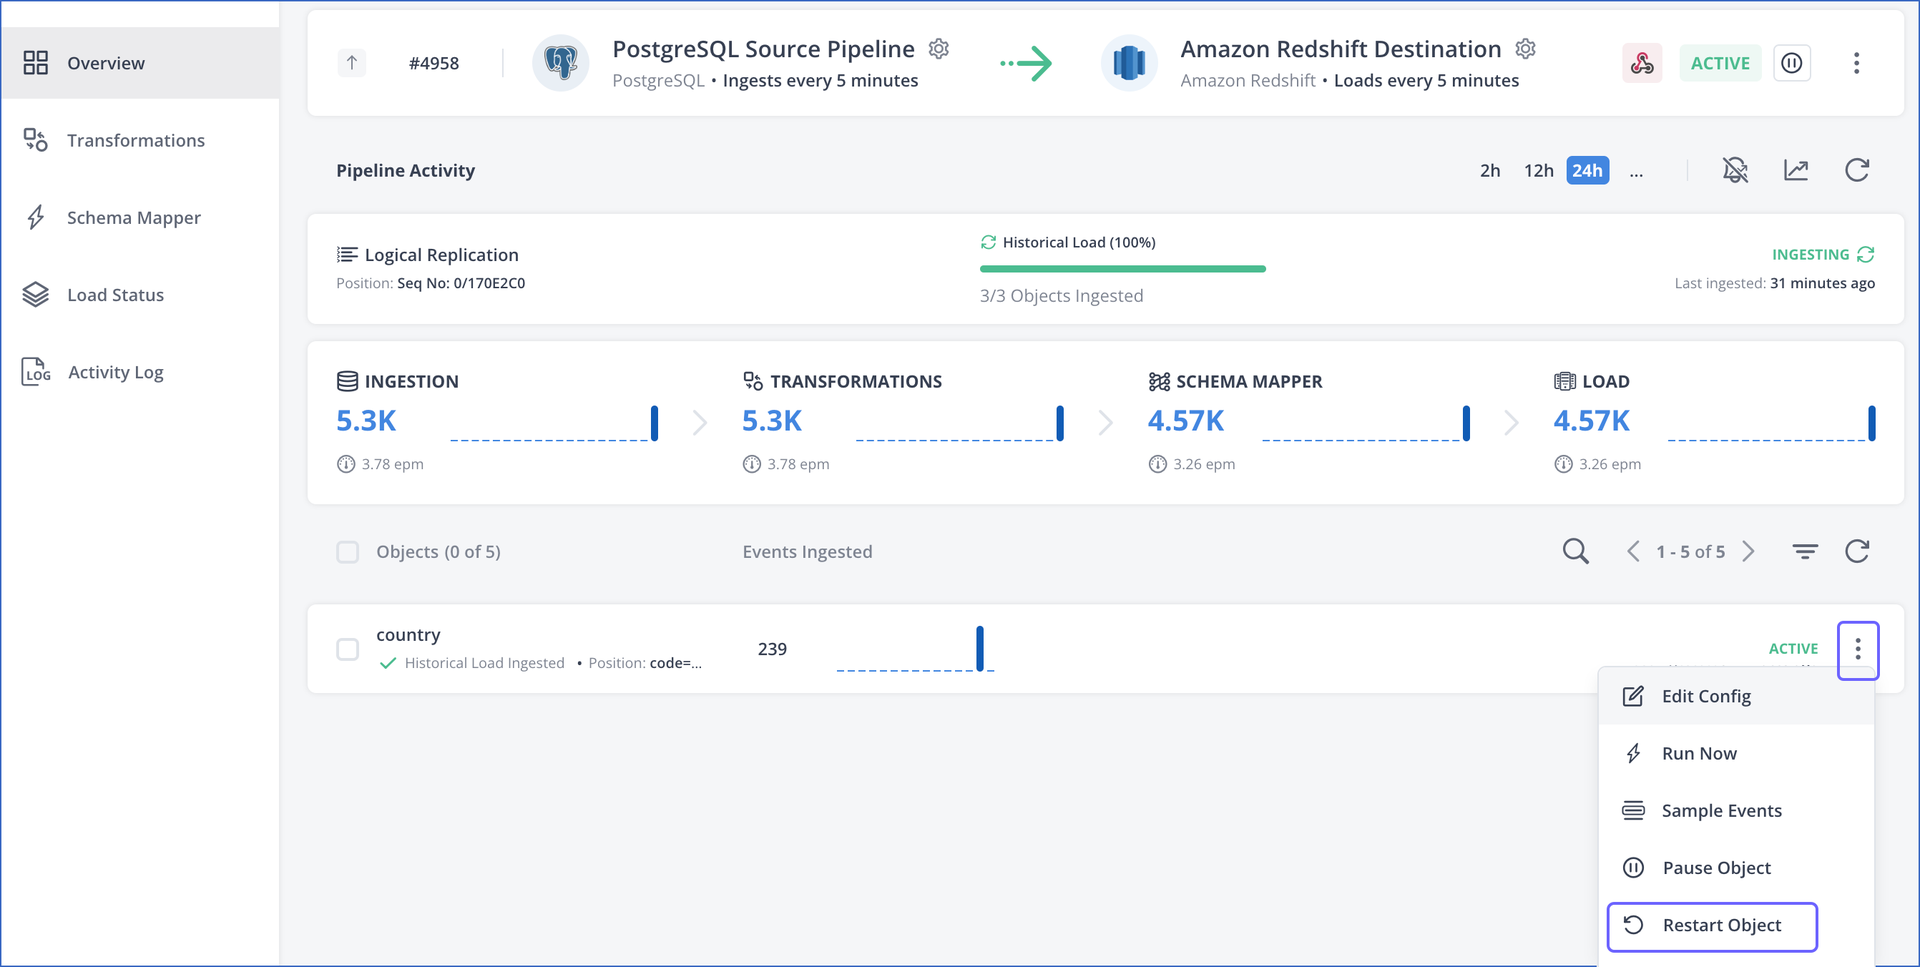1920x967 pixels.
Task: Click the PostgreSQL elephant source icon
Action: click(x=561, y=63)
